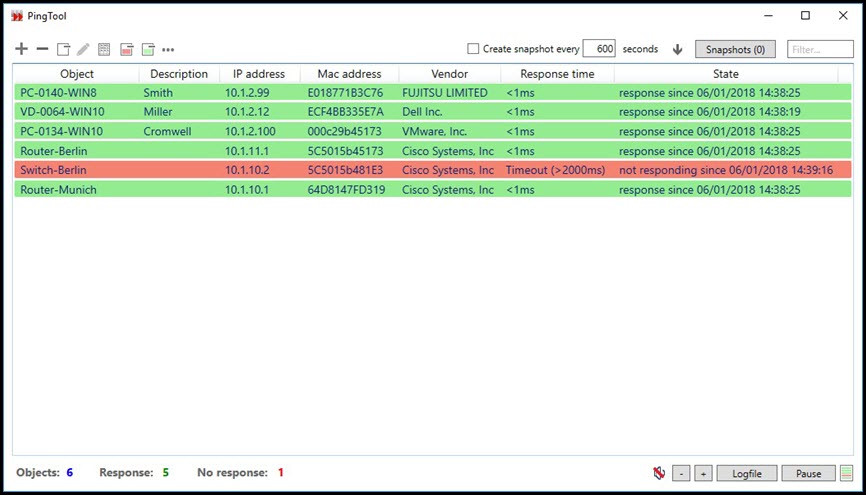Click IP address 10.1.10.2
The width and height of the screenshot is (866, 495).
[x=247, y=170]
